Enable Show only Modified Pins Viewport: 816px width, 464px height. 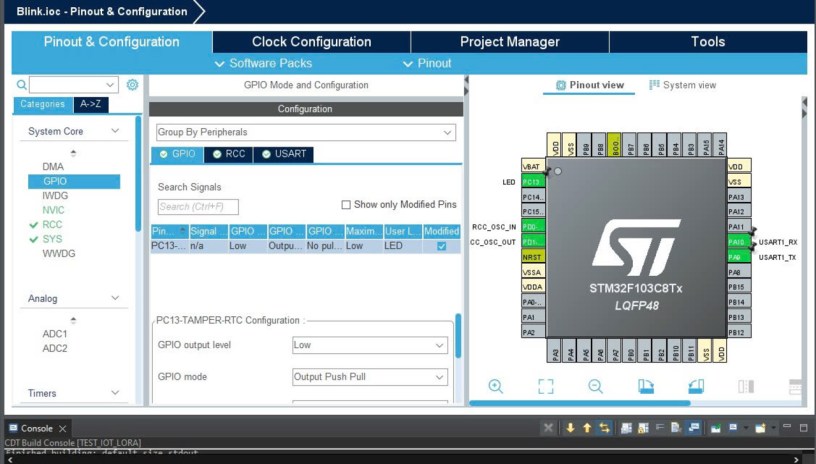click(x=346, y=205)
